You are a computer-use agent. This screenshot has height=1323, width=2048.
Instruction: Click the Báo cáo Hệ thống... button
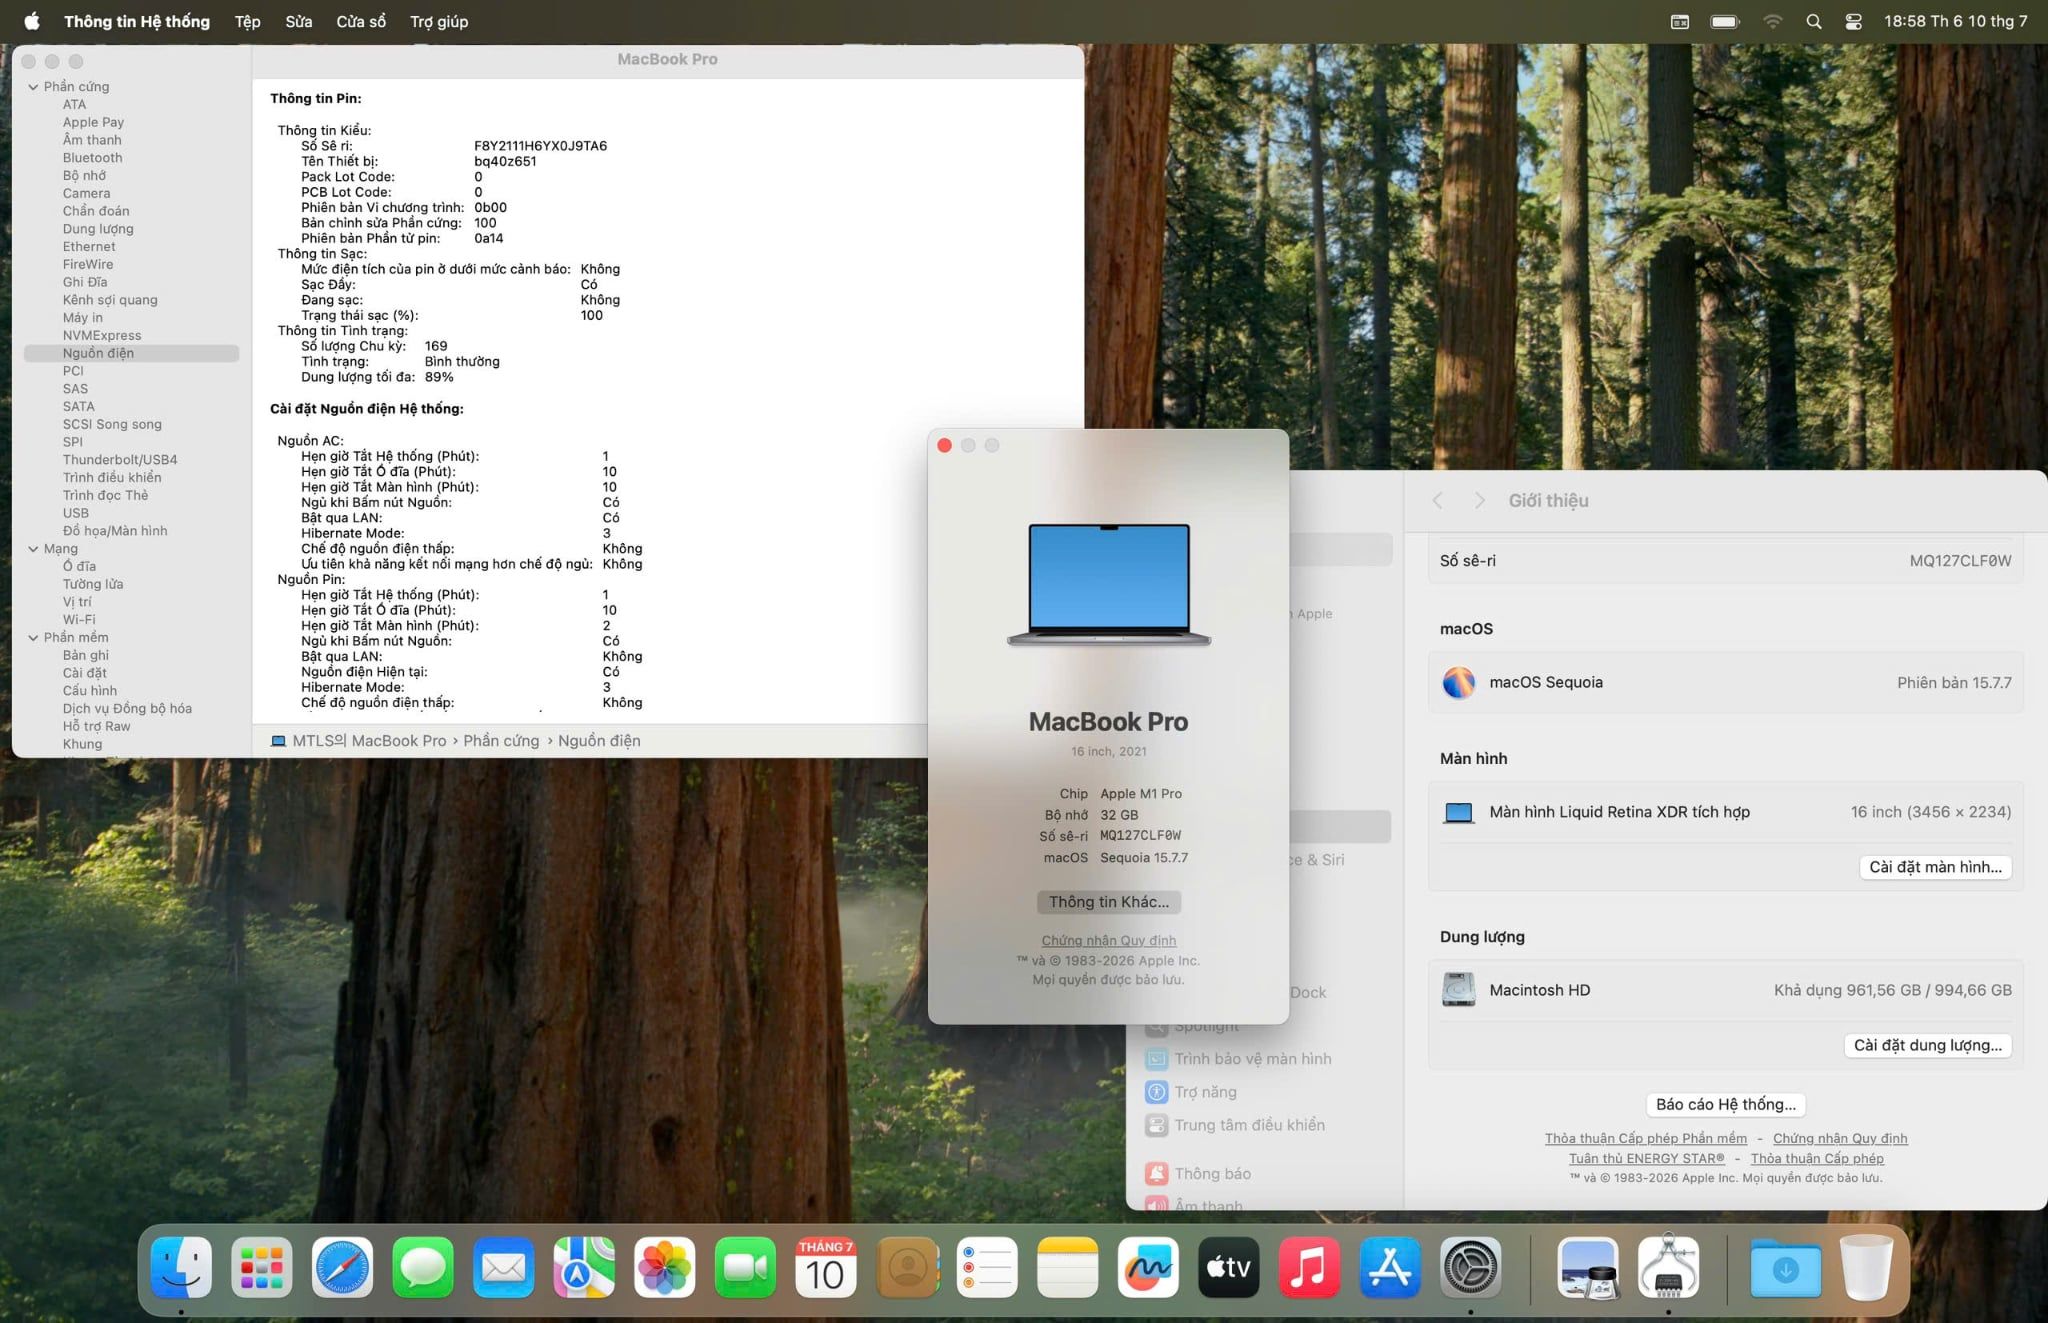[1726, 1104]
